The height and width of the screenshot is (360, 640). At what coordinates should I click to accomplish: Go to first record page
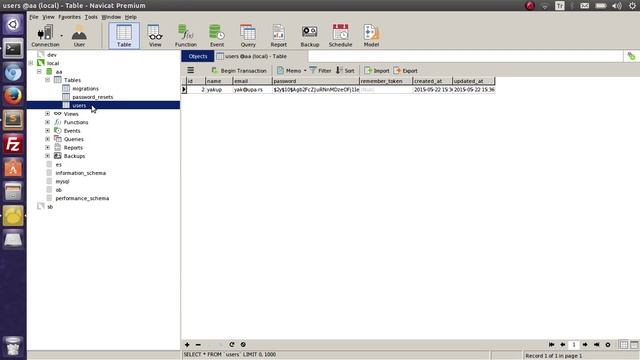(x=551, y=345)
